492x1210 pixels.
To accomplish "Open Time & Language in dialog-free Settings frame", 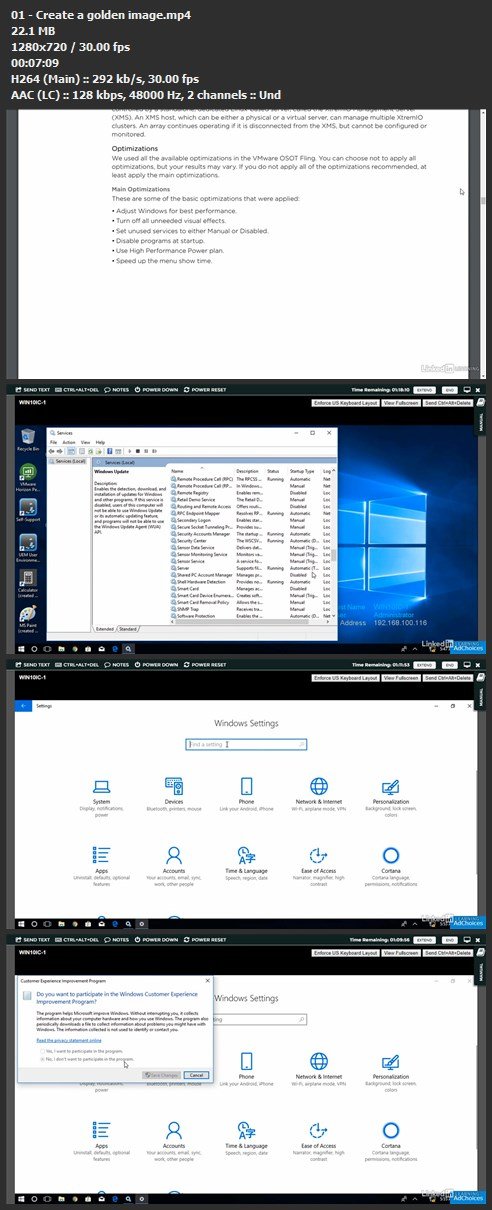I will pos(246,866).
